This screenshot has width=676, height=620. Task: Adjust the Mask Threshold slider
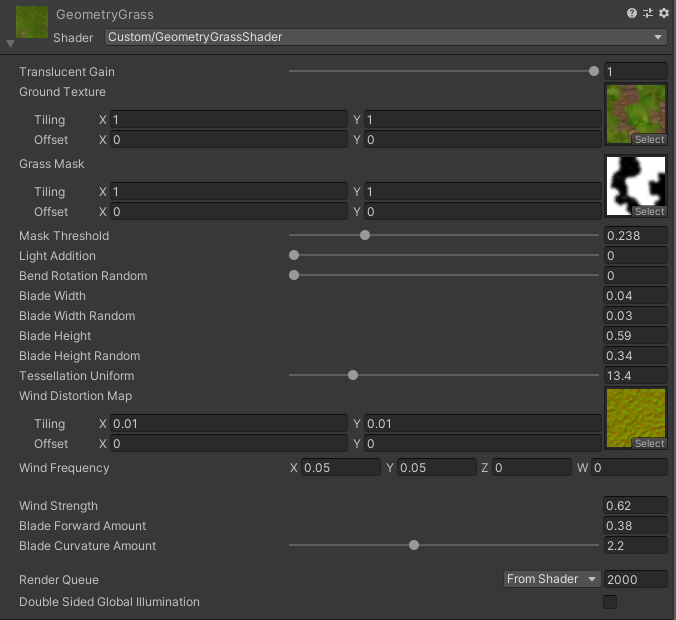(x=444, y=235)
